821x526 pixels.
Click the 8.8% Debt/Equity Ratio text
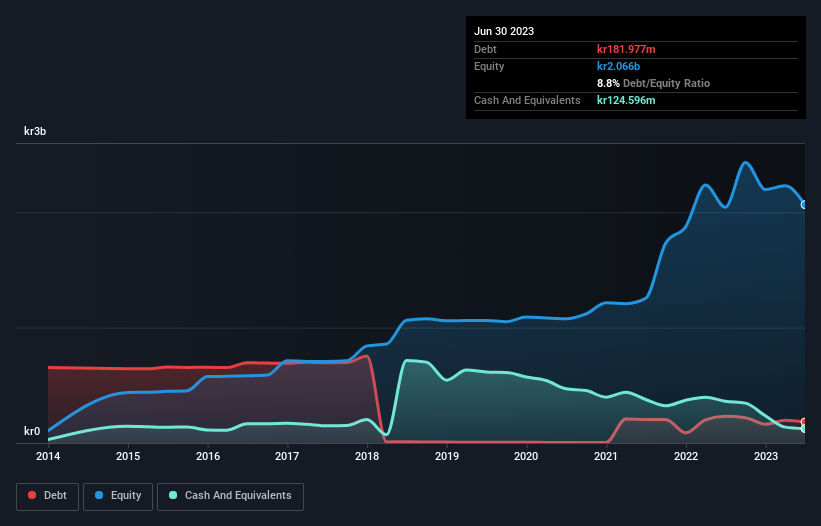click(653, 83)
